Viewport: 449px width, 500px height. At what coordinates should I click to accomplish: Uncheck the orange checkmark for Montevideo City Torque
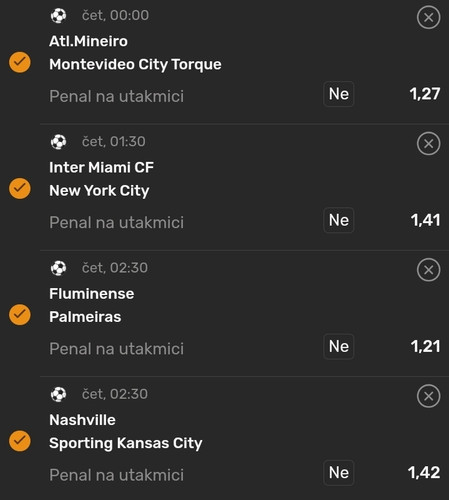(20, 62)
